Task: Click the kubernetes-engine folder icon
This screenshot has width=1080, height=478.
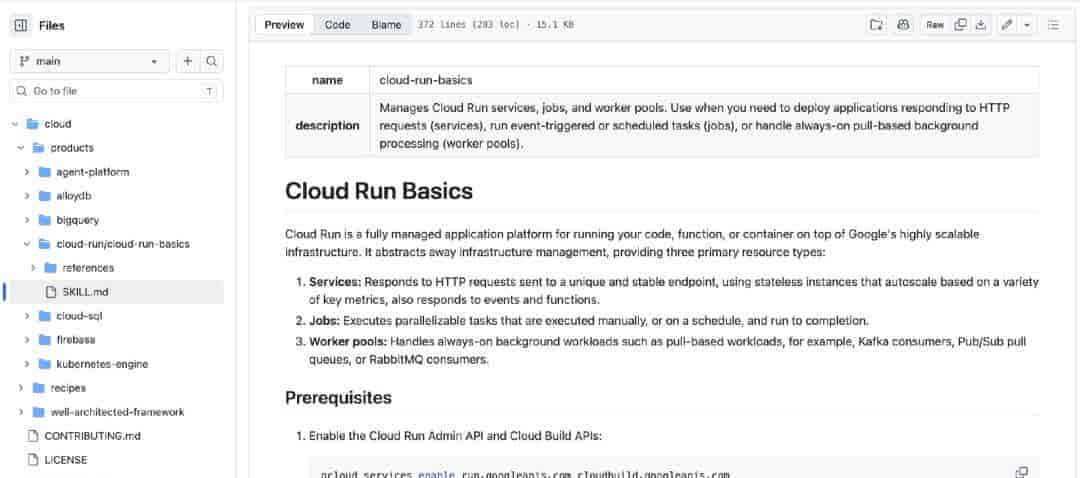Action: pyautogui.click(x=45, y=364)
